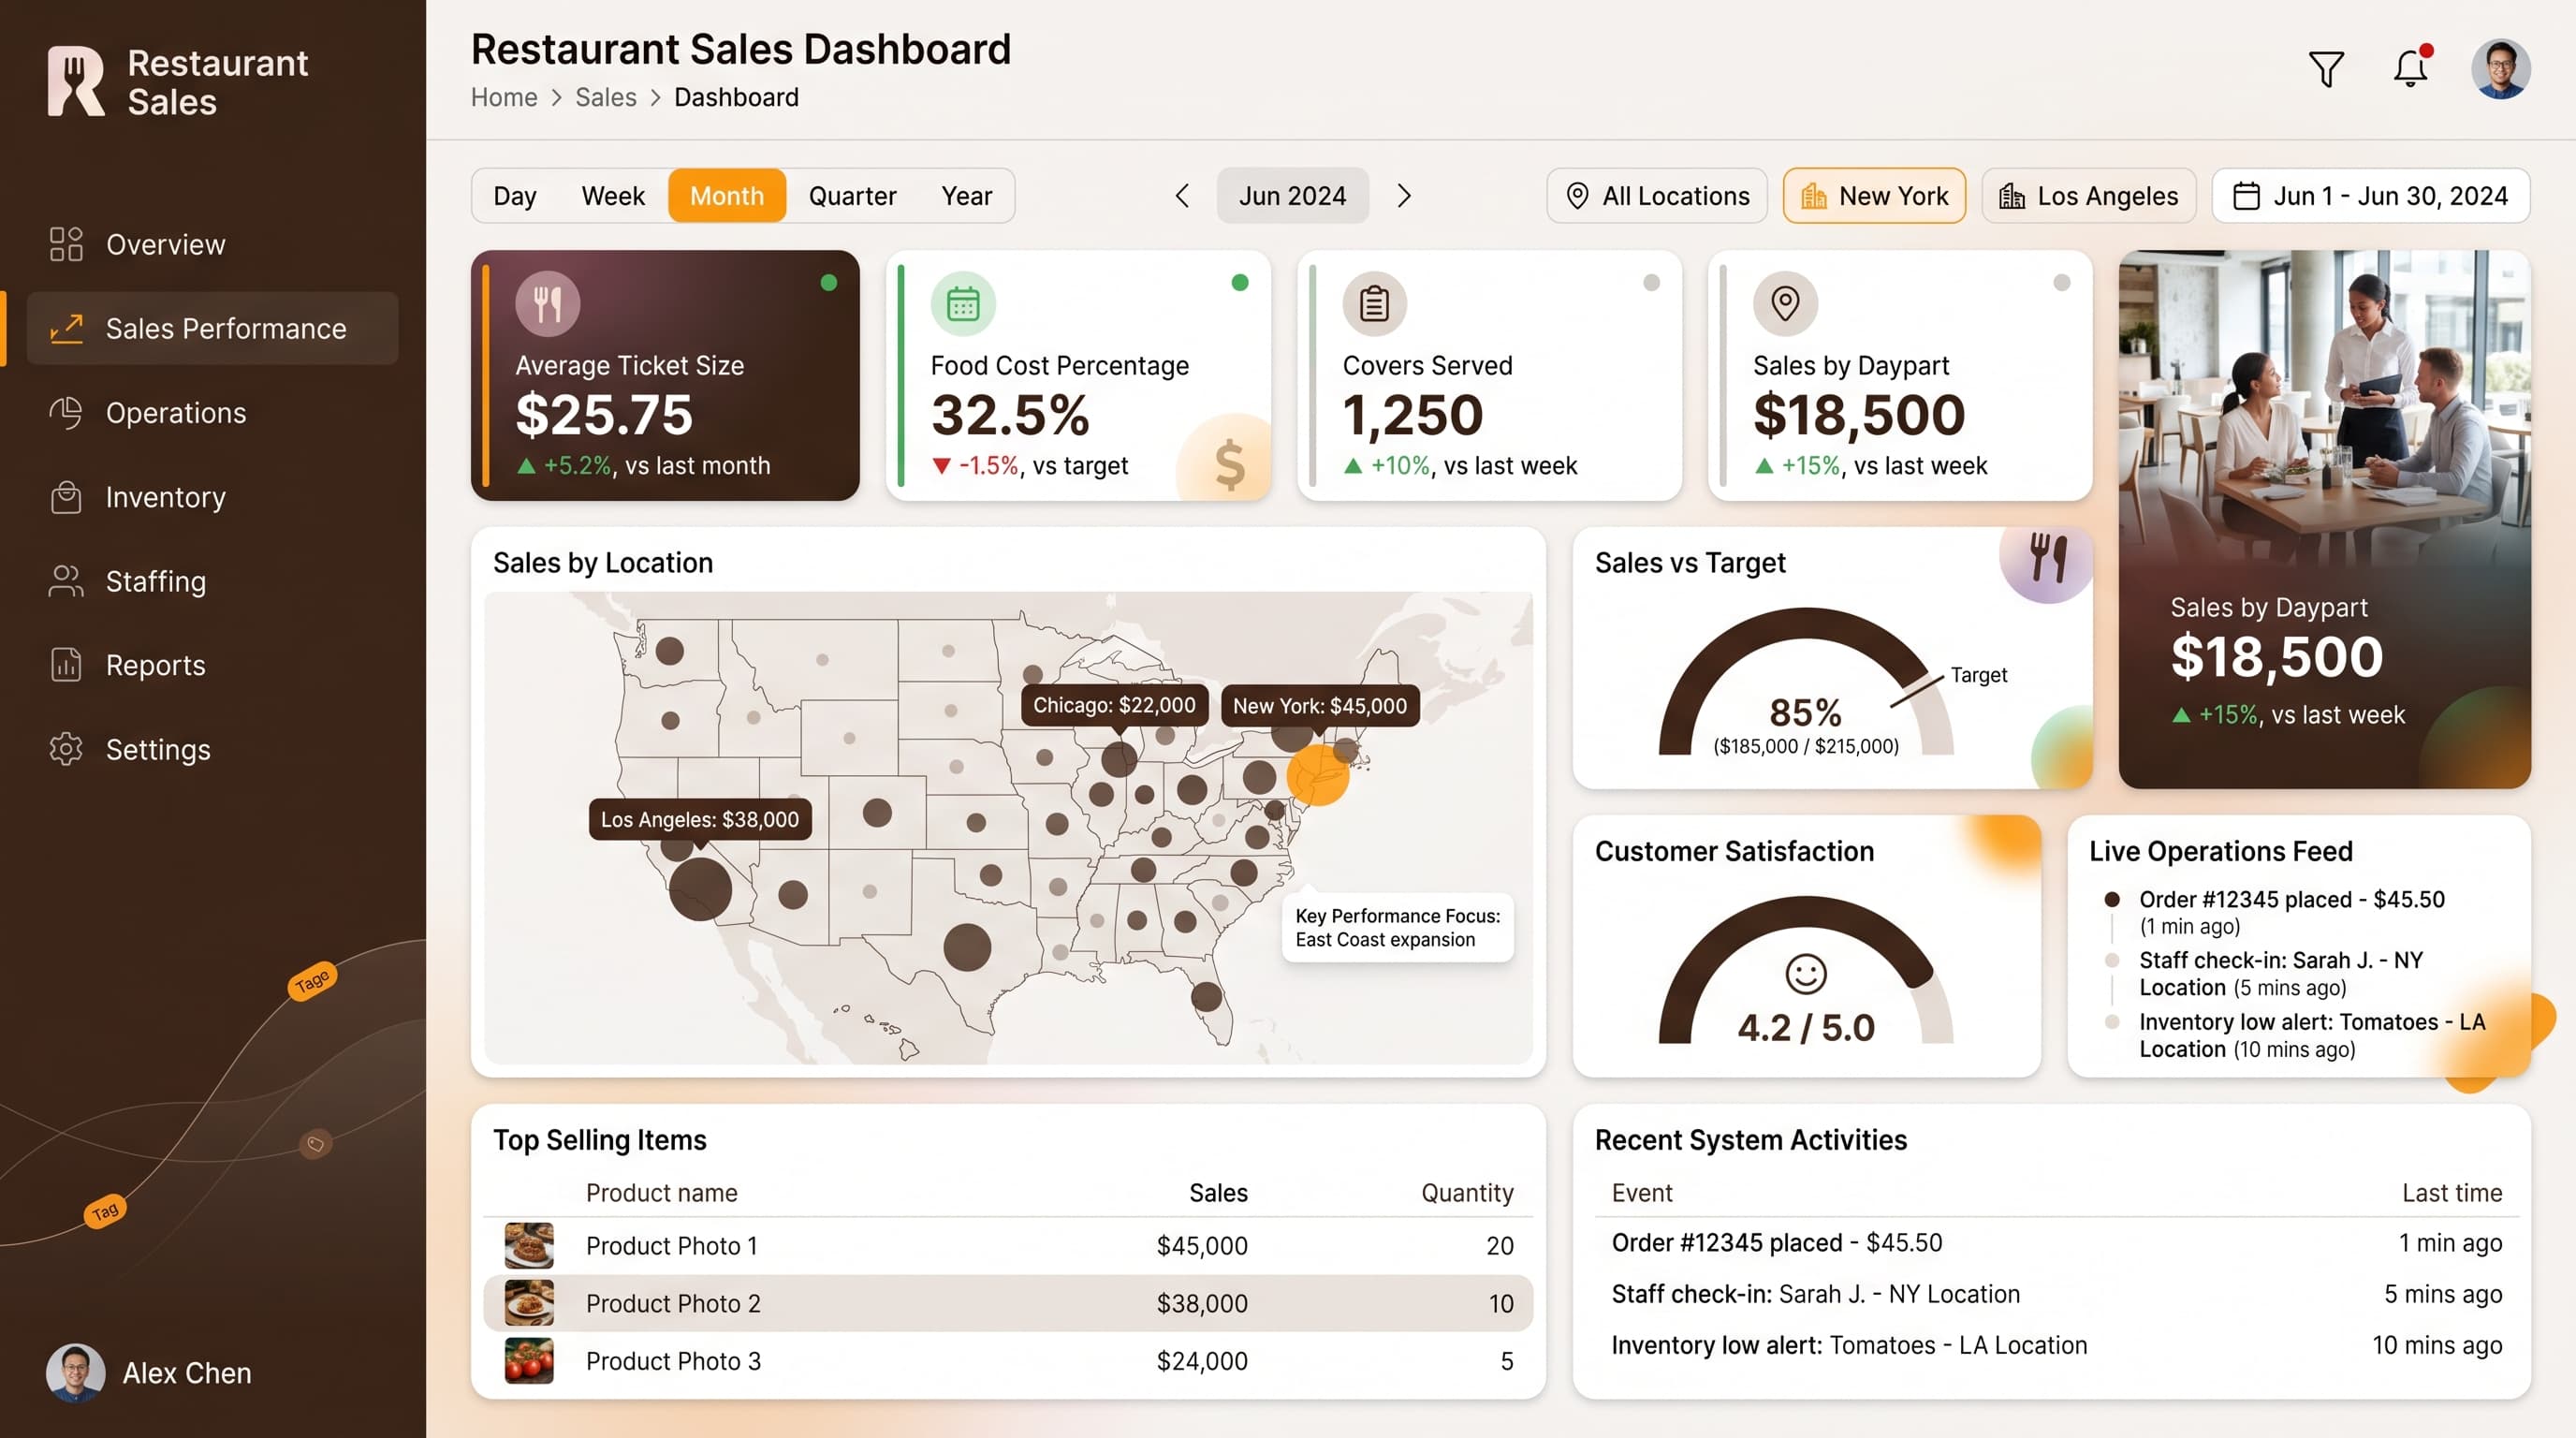Click Home breadcrumb link

coord(504,97)
